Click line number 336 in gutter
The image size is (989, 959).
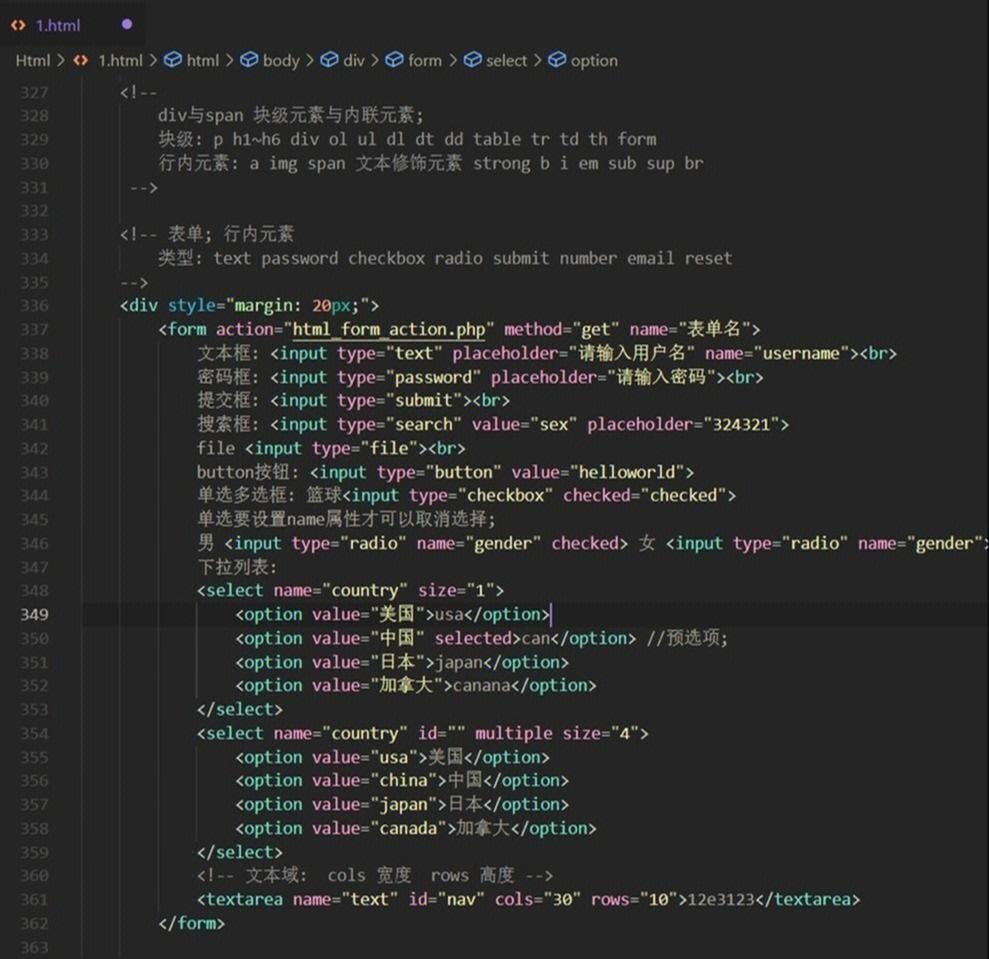[x=34, y=306]
